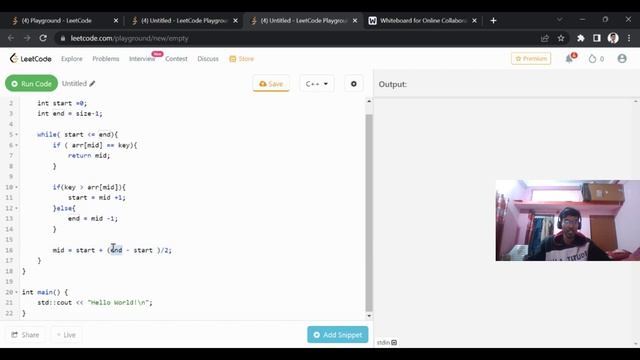
Task: Open the C++ language dropdown
Action: click(x=317, y=84)
